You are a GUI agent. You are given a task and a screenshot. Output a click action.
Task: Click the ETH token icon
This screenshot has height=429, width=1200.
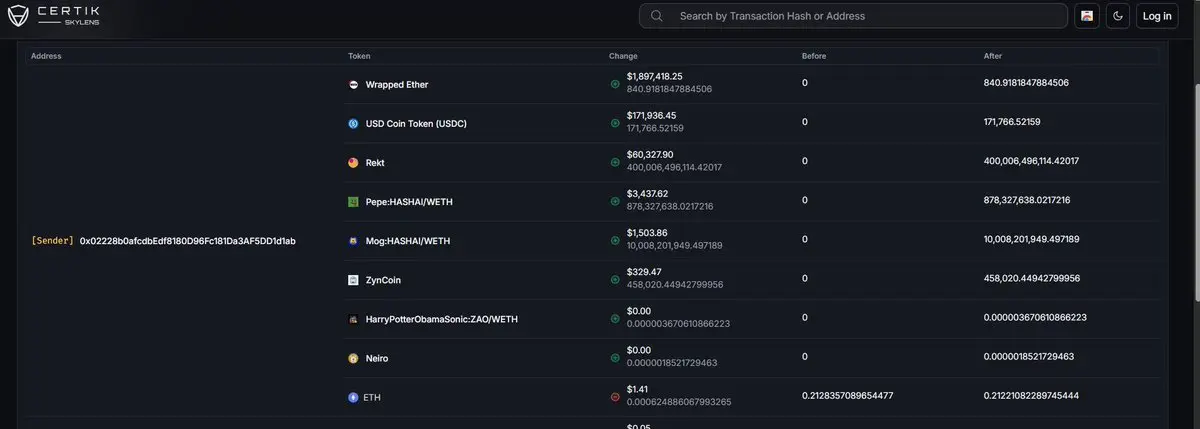pyautogui.click(x=353, y=397)
